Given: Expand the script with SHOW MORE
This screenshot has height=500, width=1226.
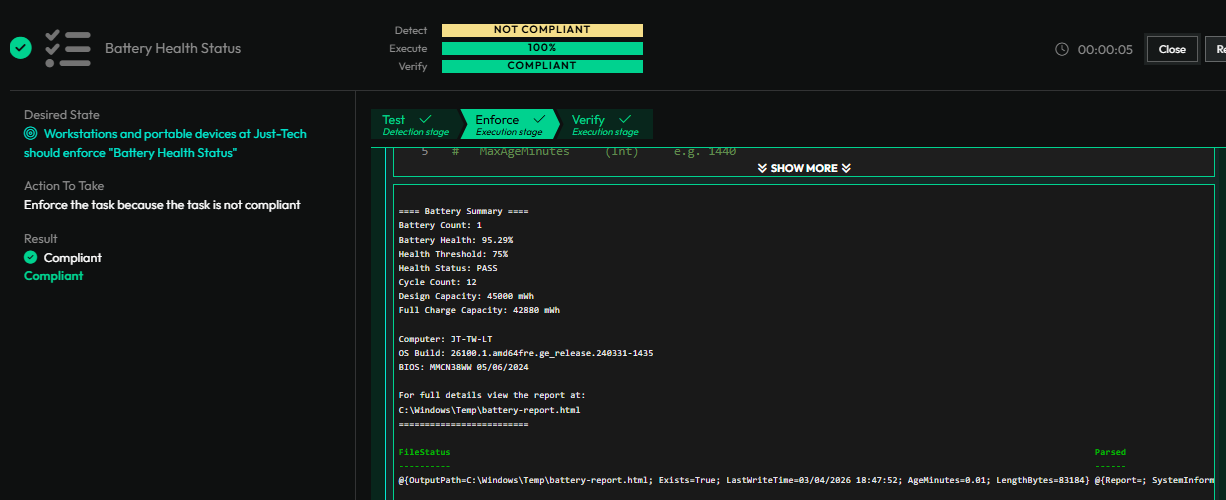Looking at the screenshot, I should point(804,168).
